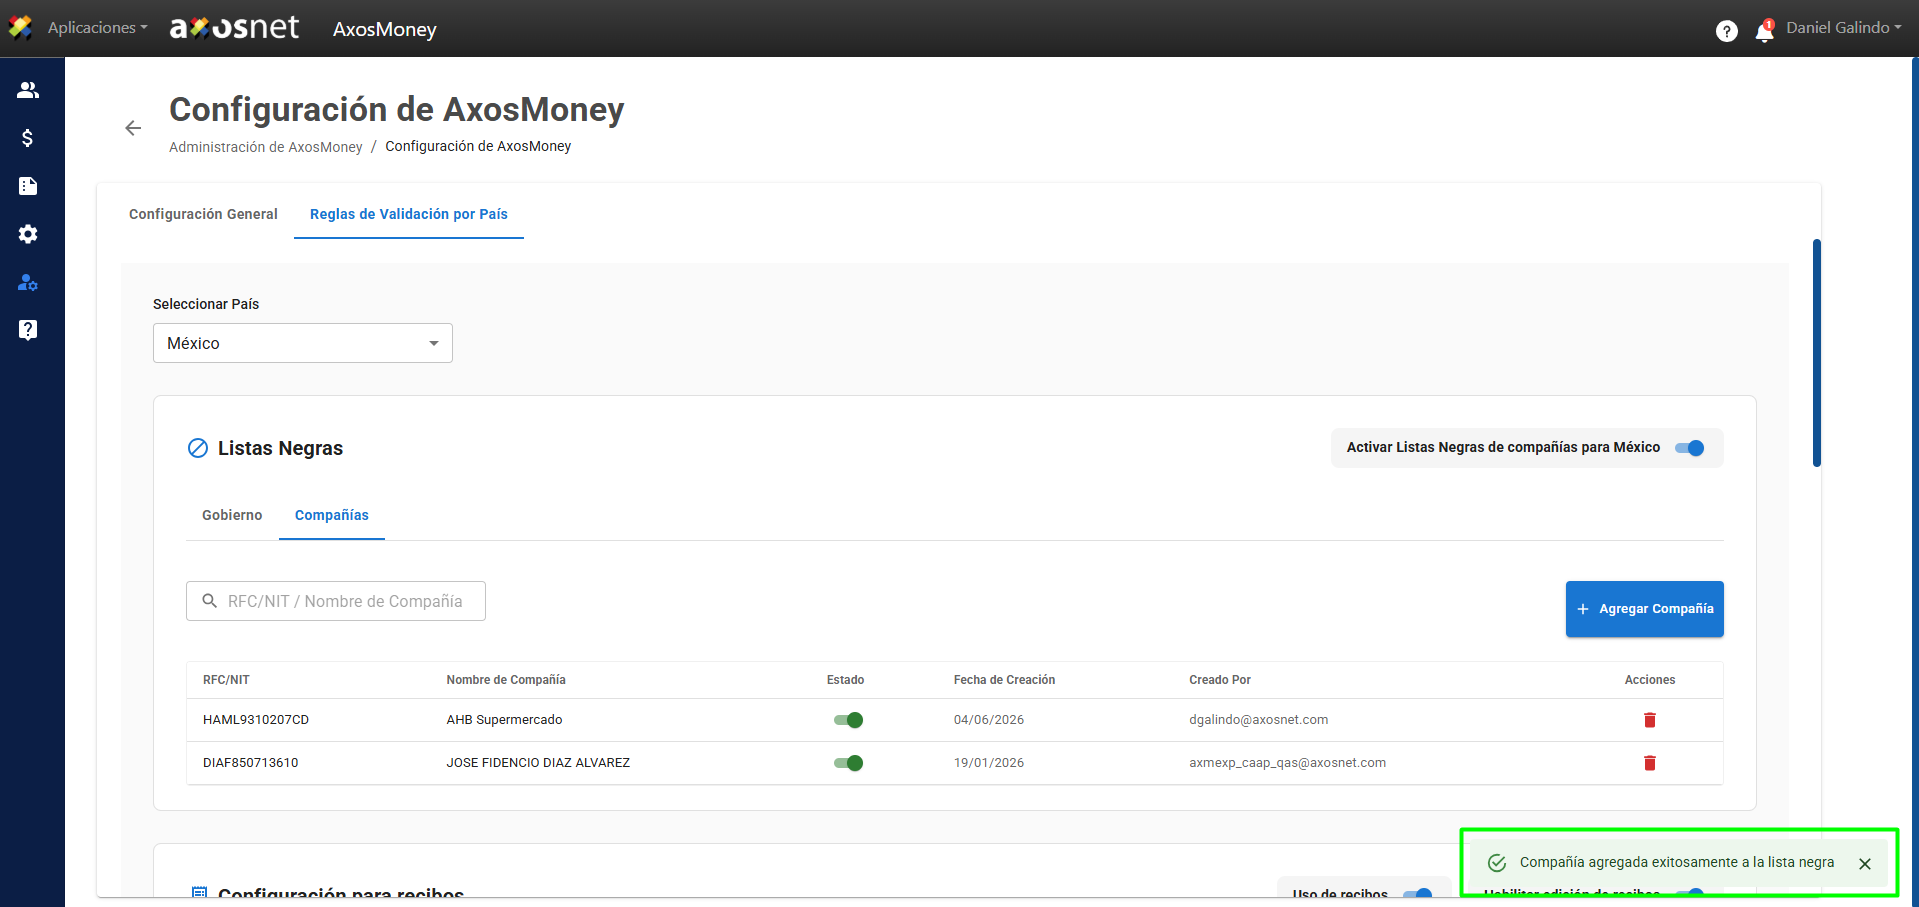Delete the JOSE FIDENCIO DIAZ ALVAREZ row
The height and width of the screenshot is (907, 1919).
(1650, 763)
